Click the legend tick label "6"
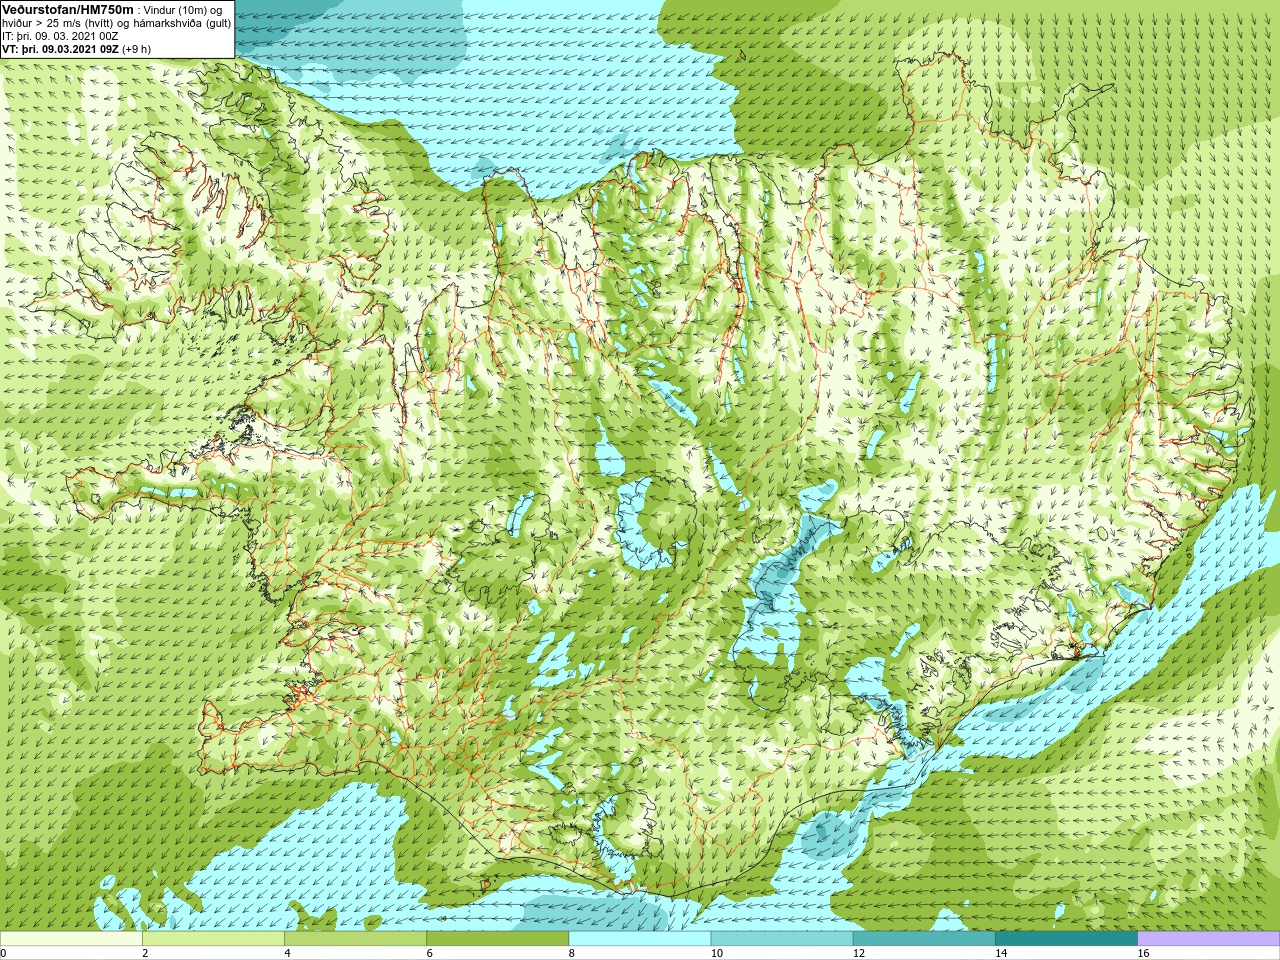 point(429,953)
